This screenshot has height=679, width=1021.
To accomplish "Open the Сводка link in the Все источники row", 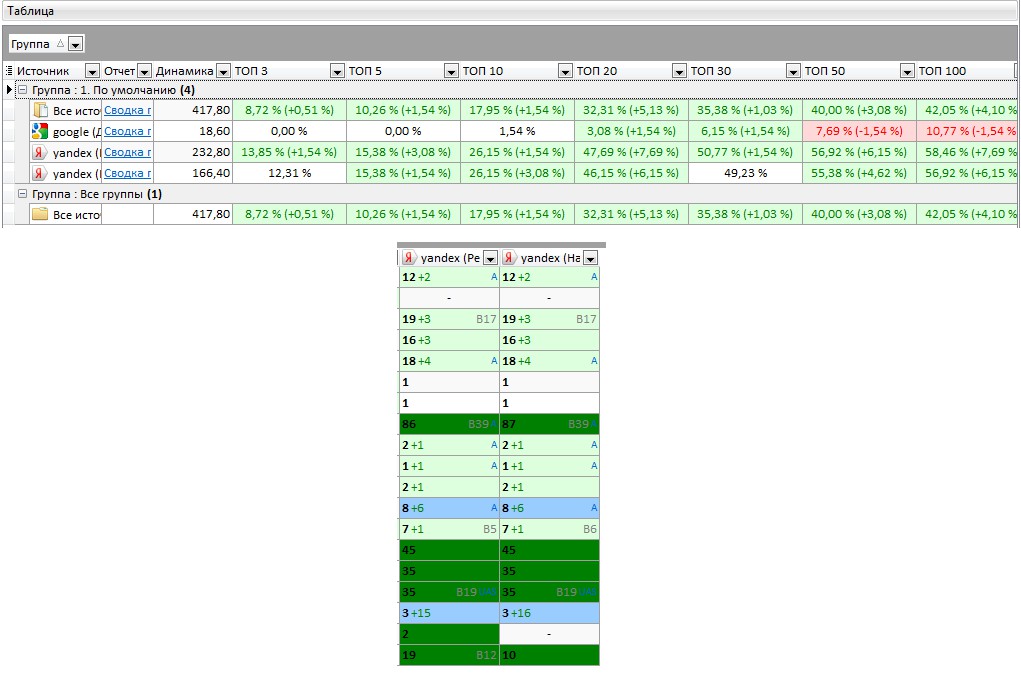I will click(128, 110).
